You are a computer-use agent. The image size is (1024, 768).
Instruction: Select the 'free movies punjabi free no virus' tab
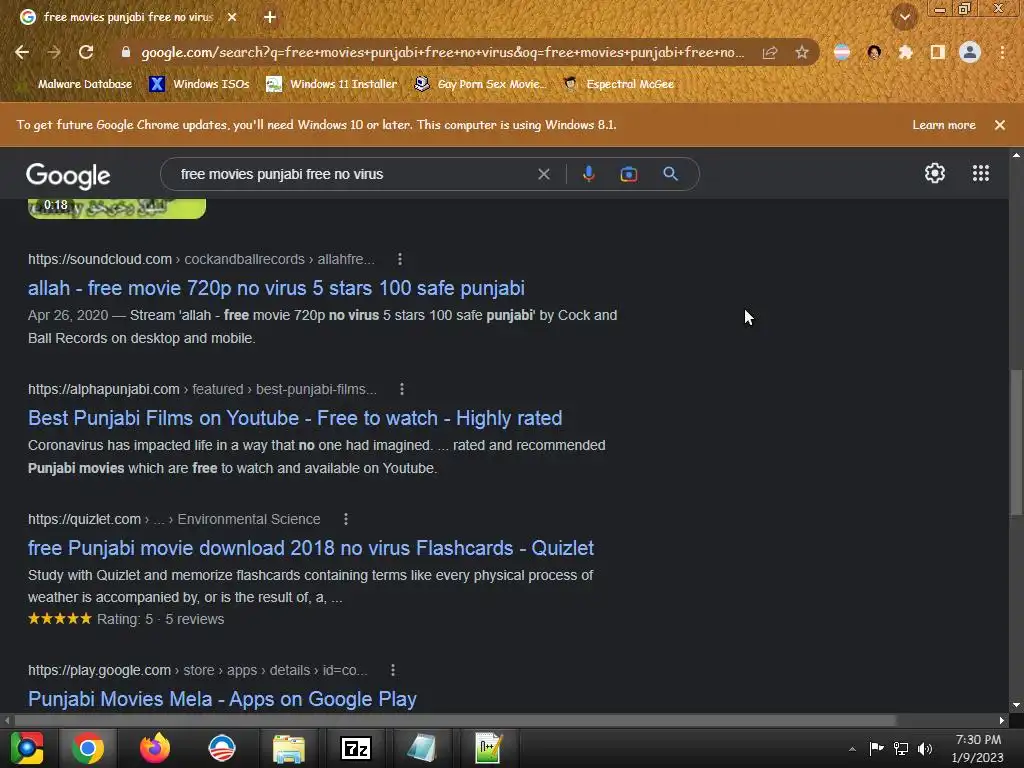pos(128,17)
